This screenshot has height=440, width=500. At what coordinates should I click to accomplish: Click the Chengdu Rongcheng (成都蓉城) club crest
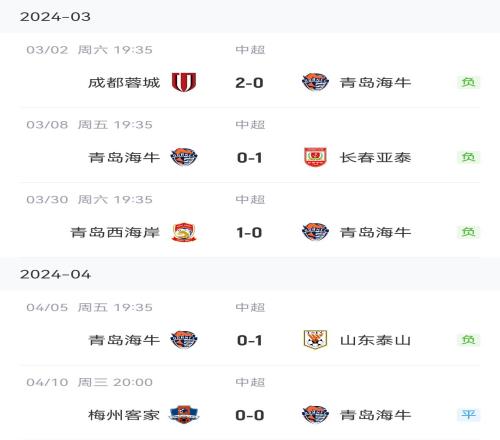click(x=184, y=82)
